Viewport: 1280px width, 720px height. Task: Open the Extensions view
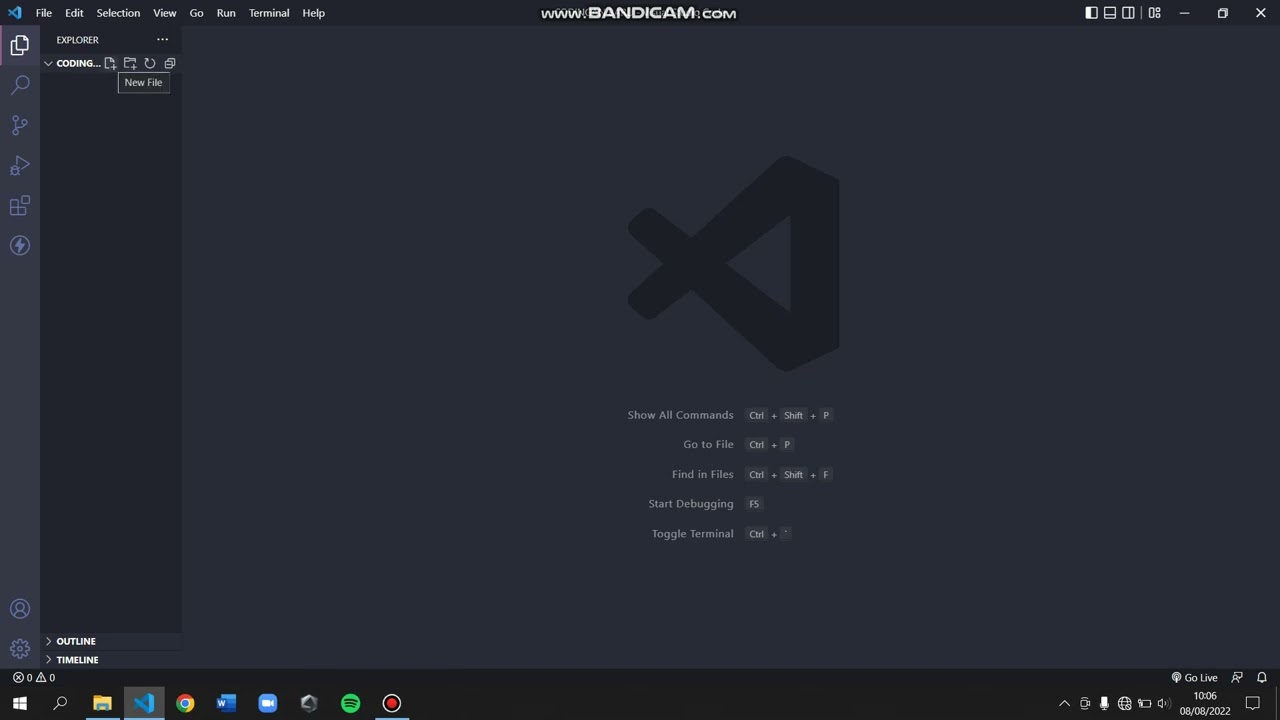click(20, 205)
